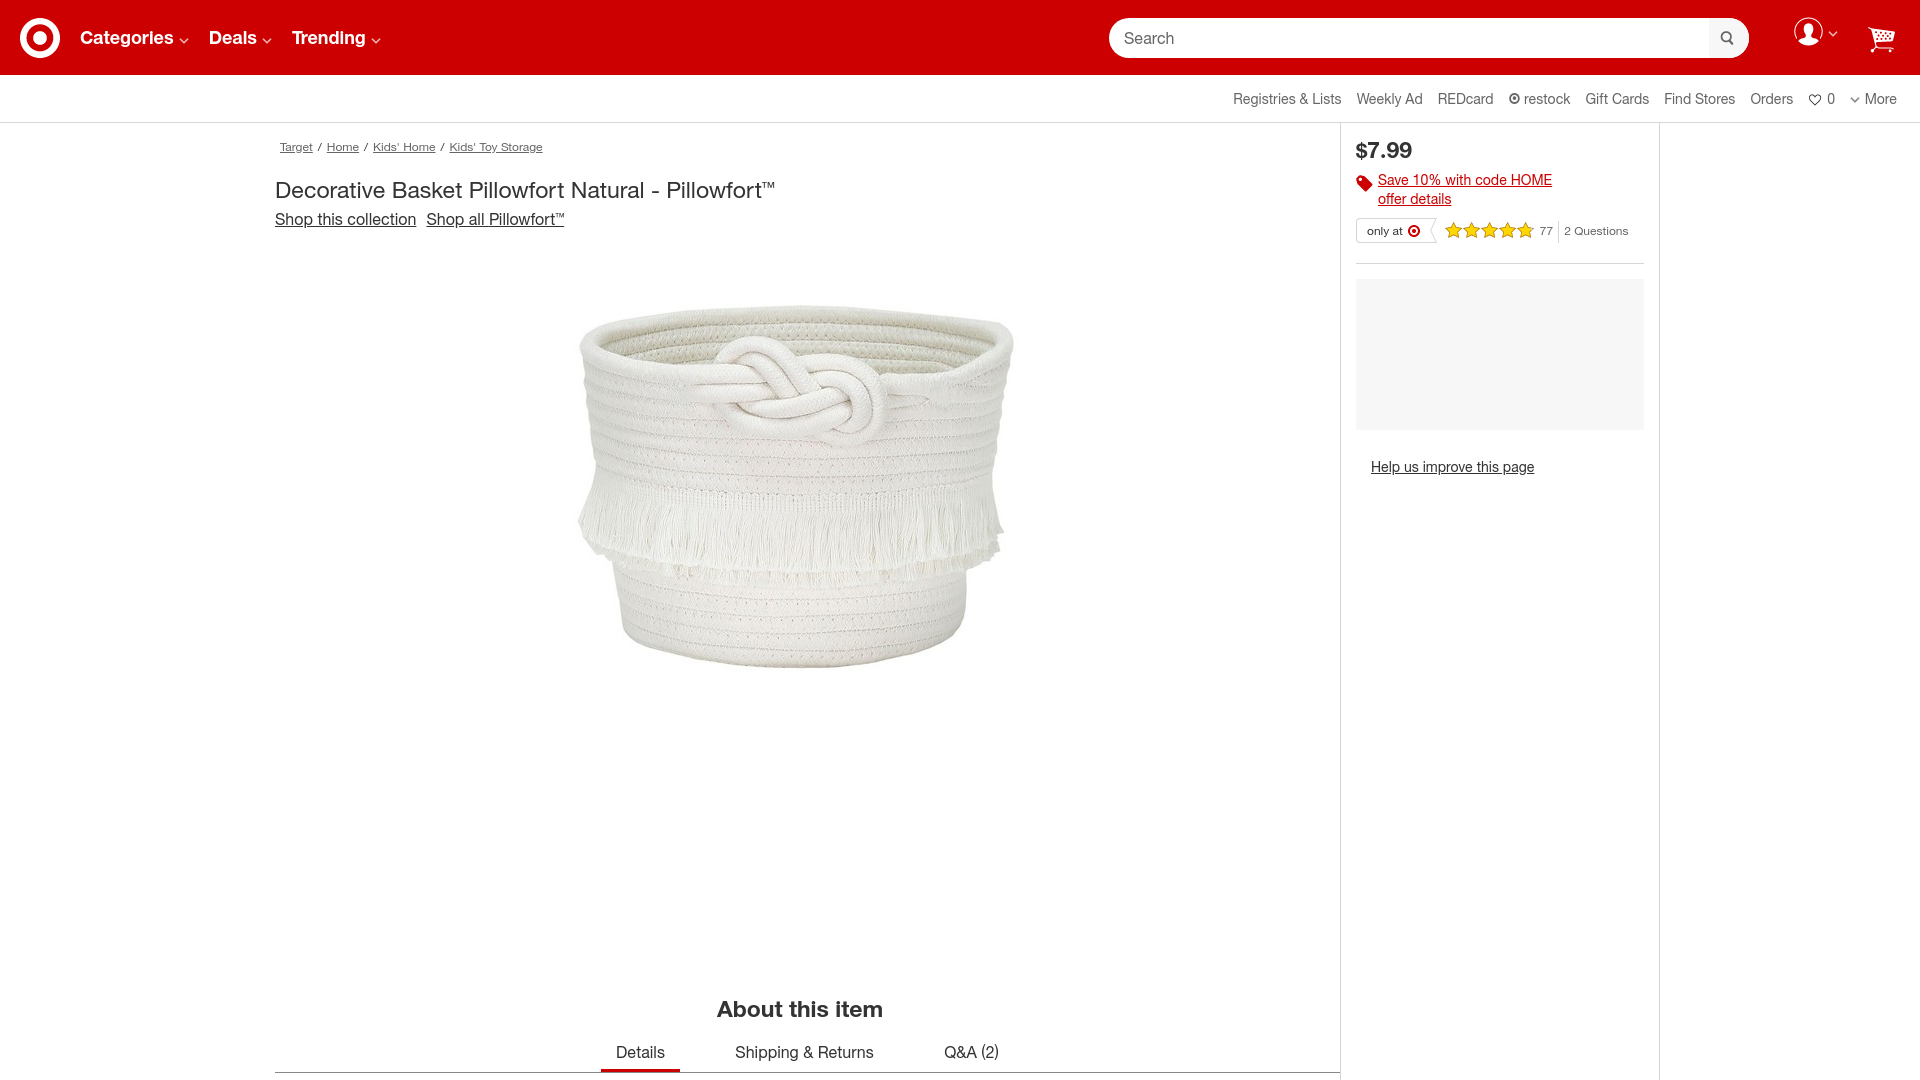
Task: Click the basket product image
Action: pos(796,487)
